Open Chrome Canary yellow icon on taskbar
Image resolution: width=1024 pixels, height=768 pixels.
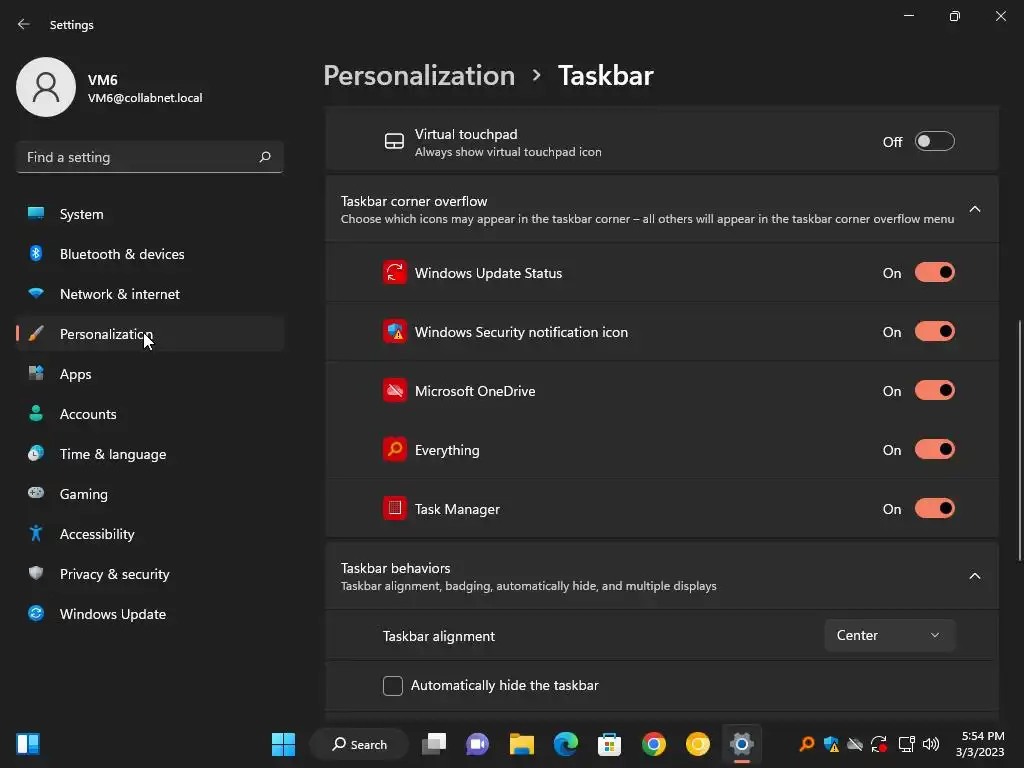[x=697, y=744]
